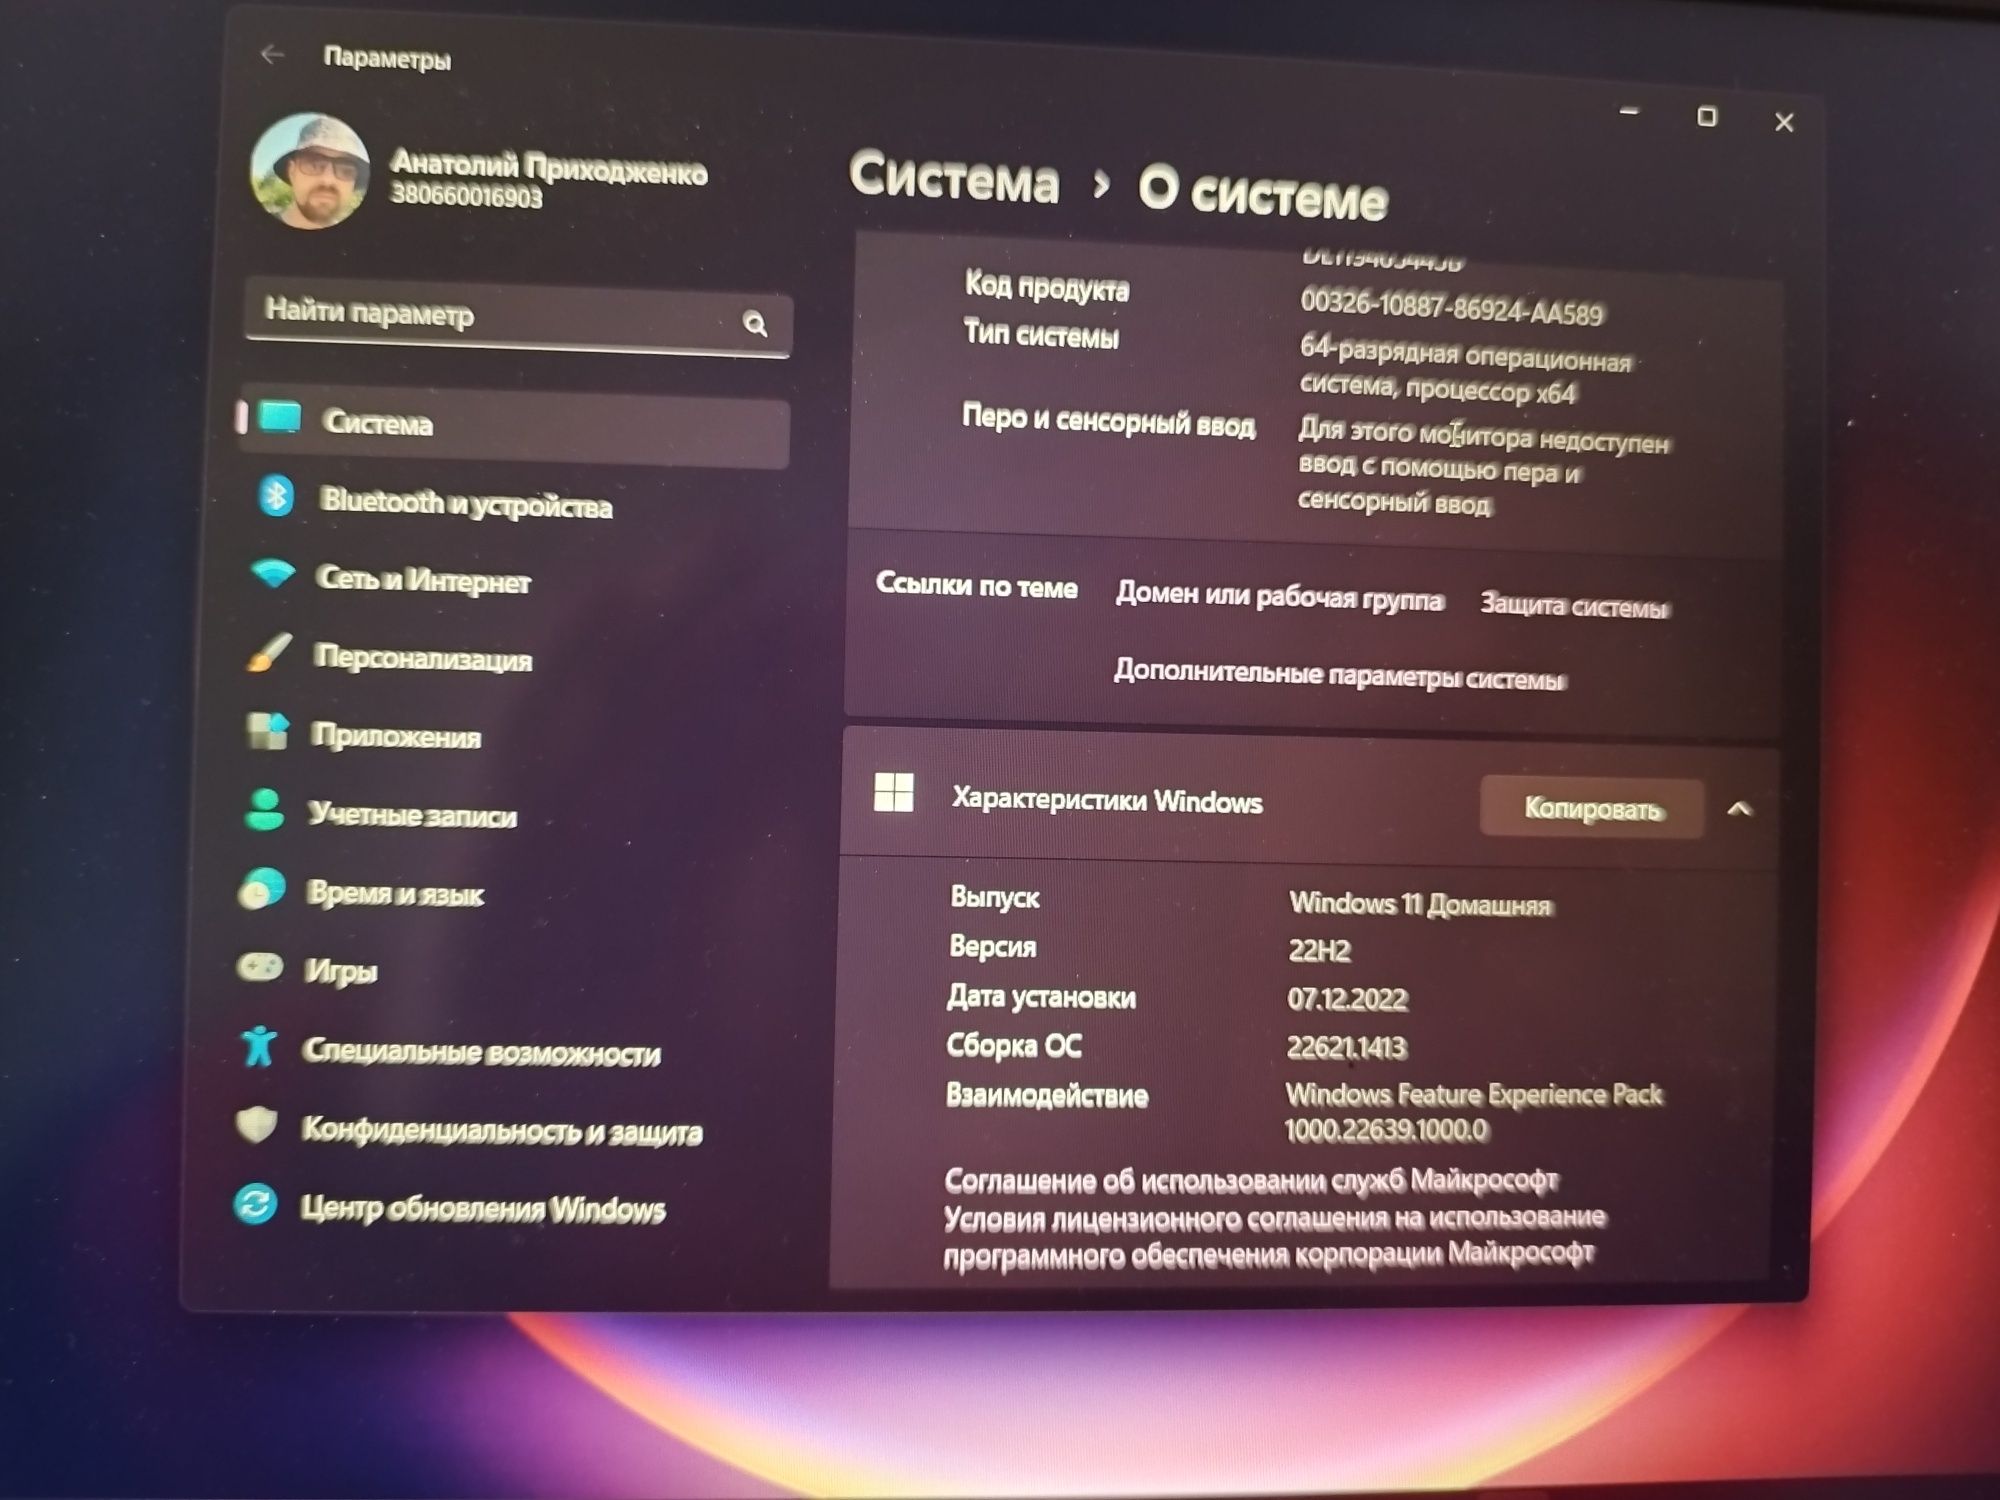The height and width of the screenshot is (1500, 2000).
Task: Collapse the Характеристики Windows section chevron
Action: [1740, 808]
